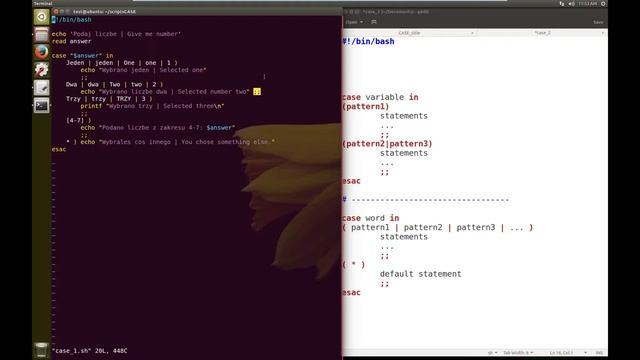The image size is (640, 360).
Task: Open the Ubuntu Dash search launcher icon
Action: (41, 17)
